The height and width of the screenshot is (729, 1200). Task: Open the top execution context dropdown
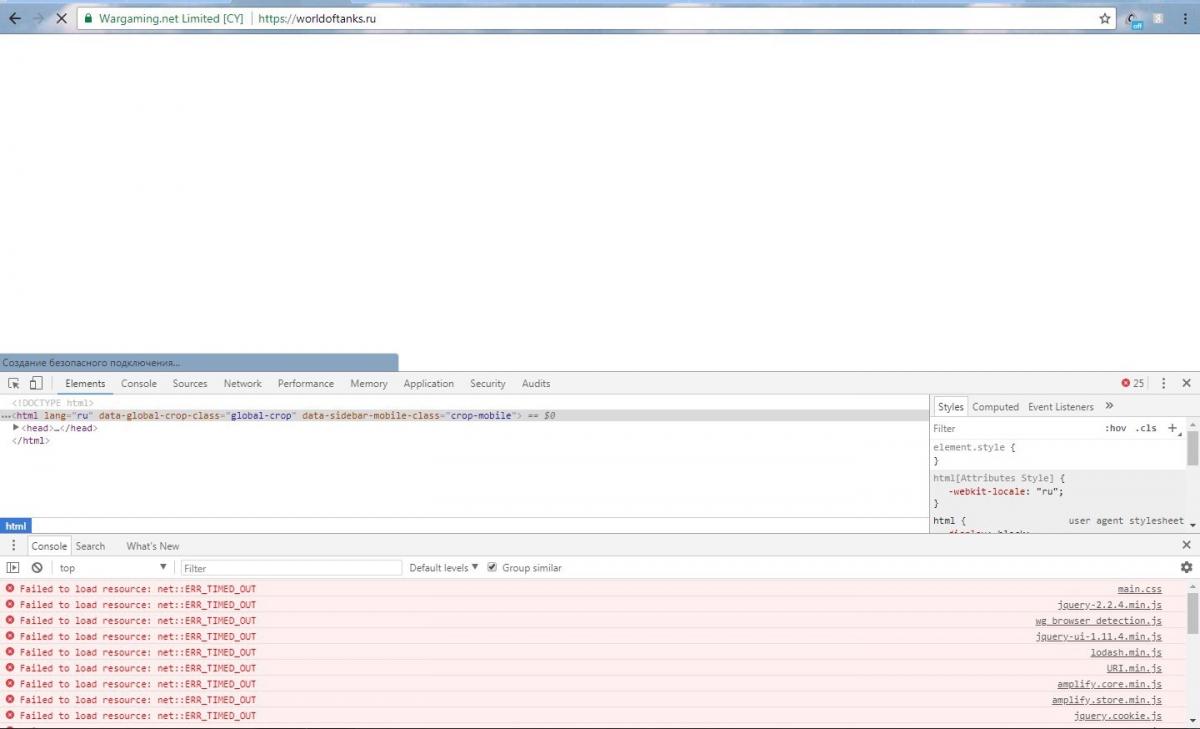[x=113, y=568]
